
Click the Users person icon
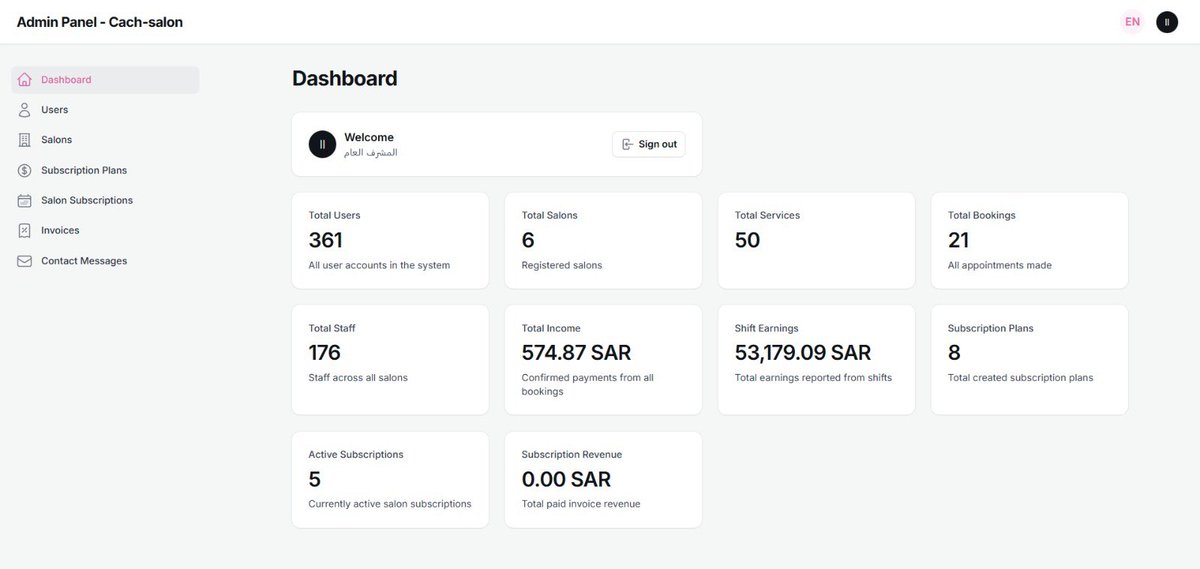pyautogui.click(x=25, y=110)
